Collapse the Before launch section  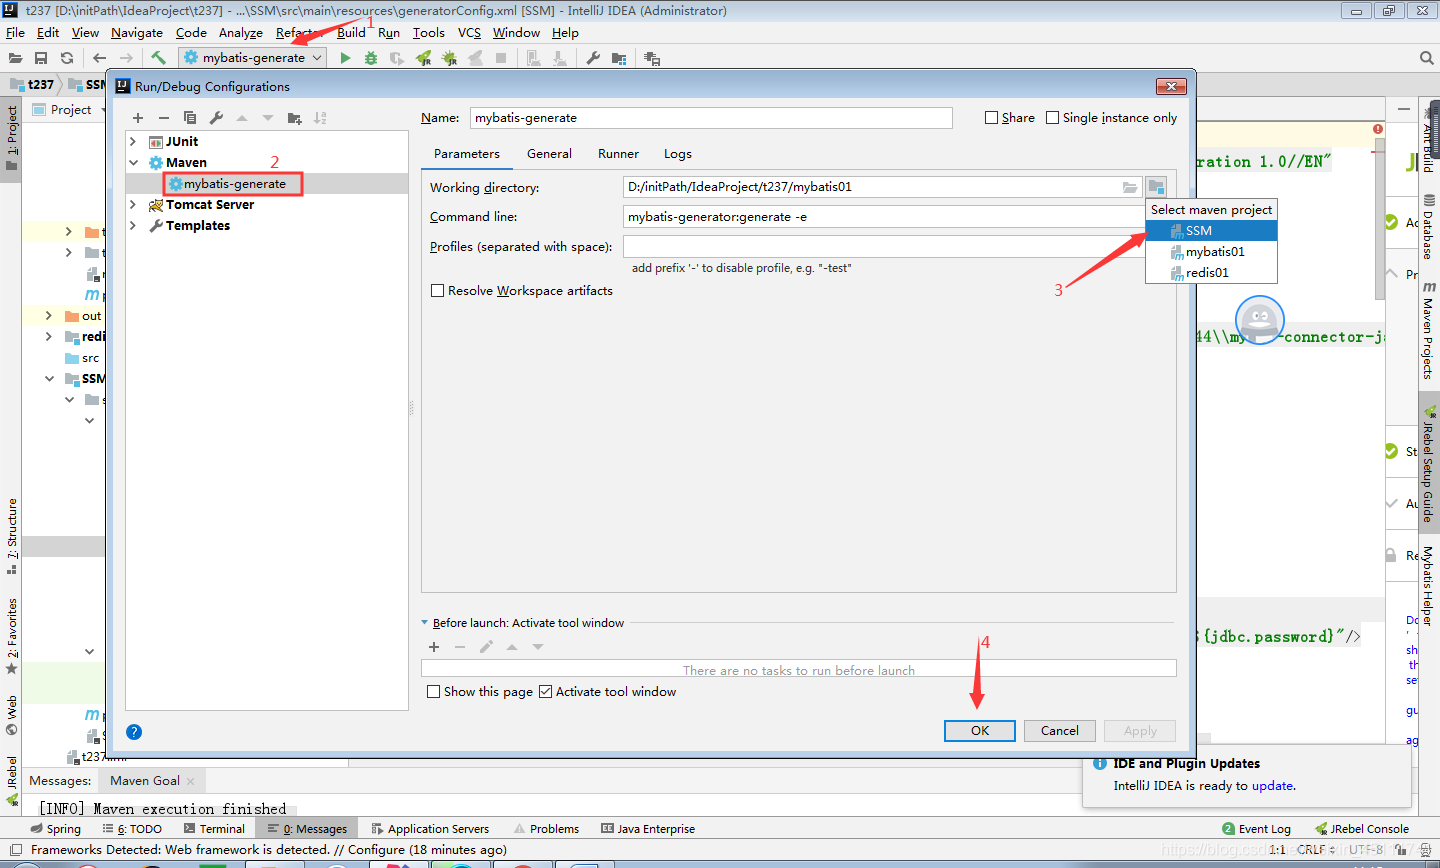point(425,623)
